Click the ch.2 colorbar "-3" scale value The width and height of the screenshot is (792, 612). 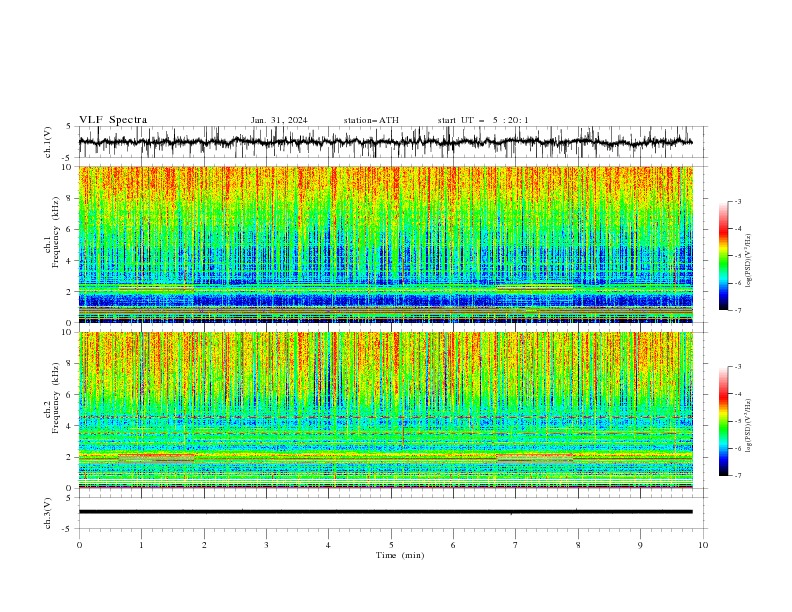[x=738, y=367]
